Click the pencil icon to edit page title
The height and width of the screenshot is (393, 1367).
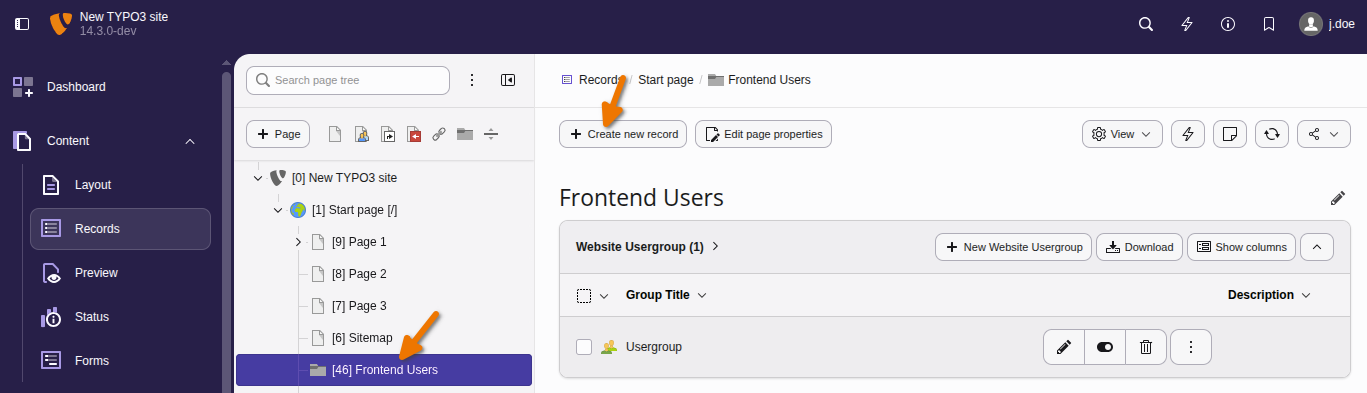coord(1338,198)
